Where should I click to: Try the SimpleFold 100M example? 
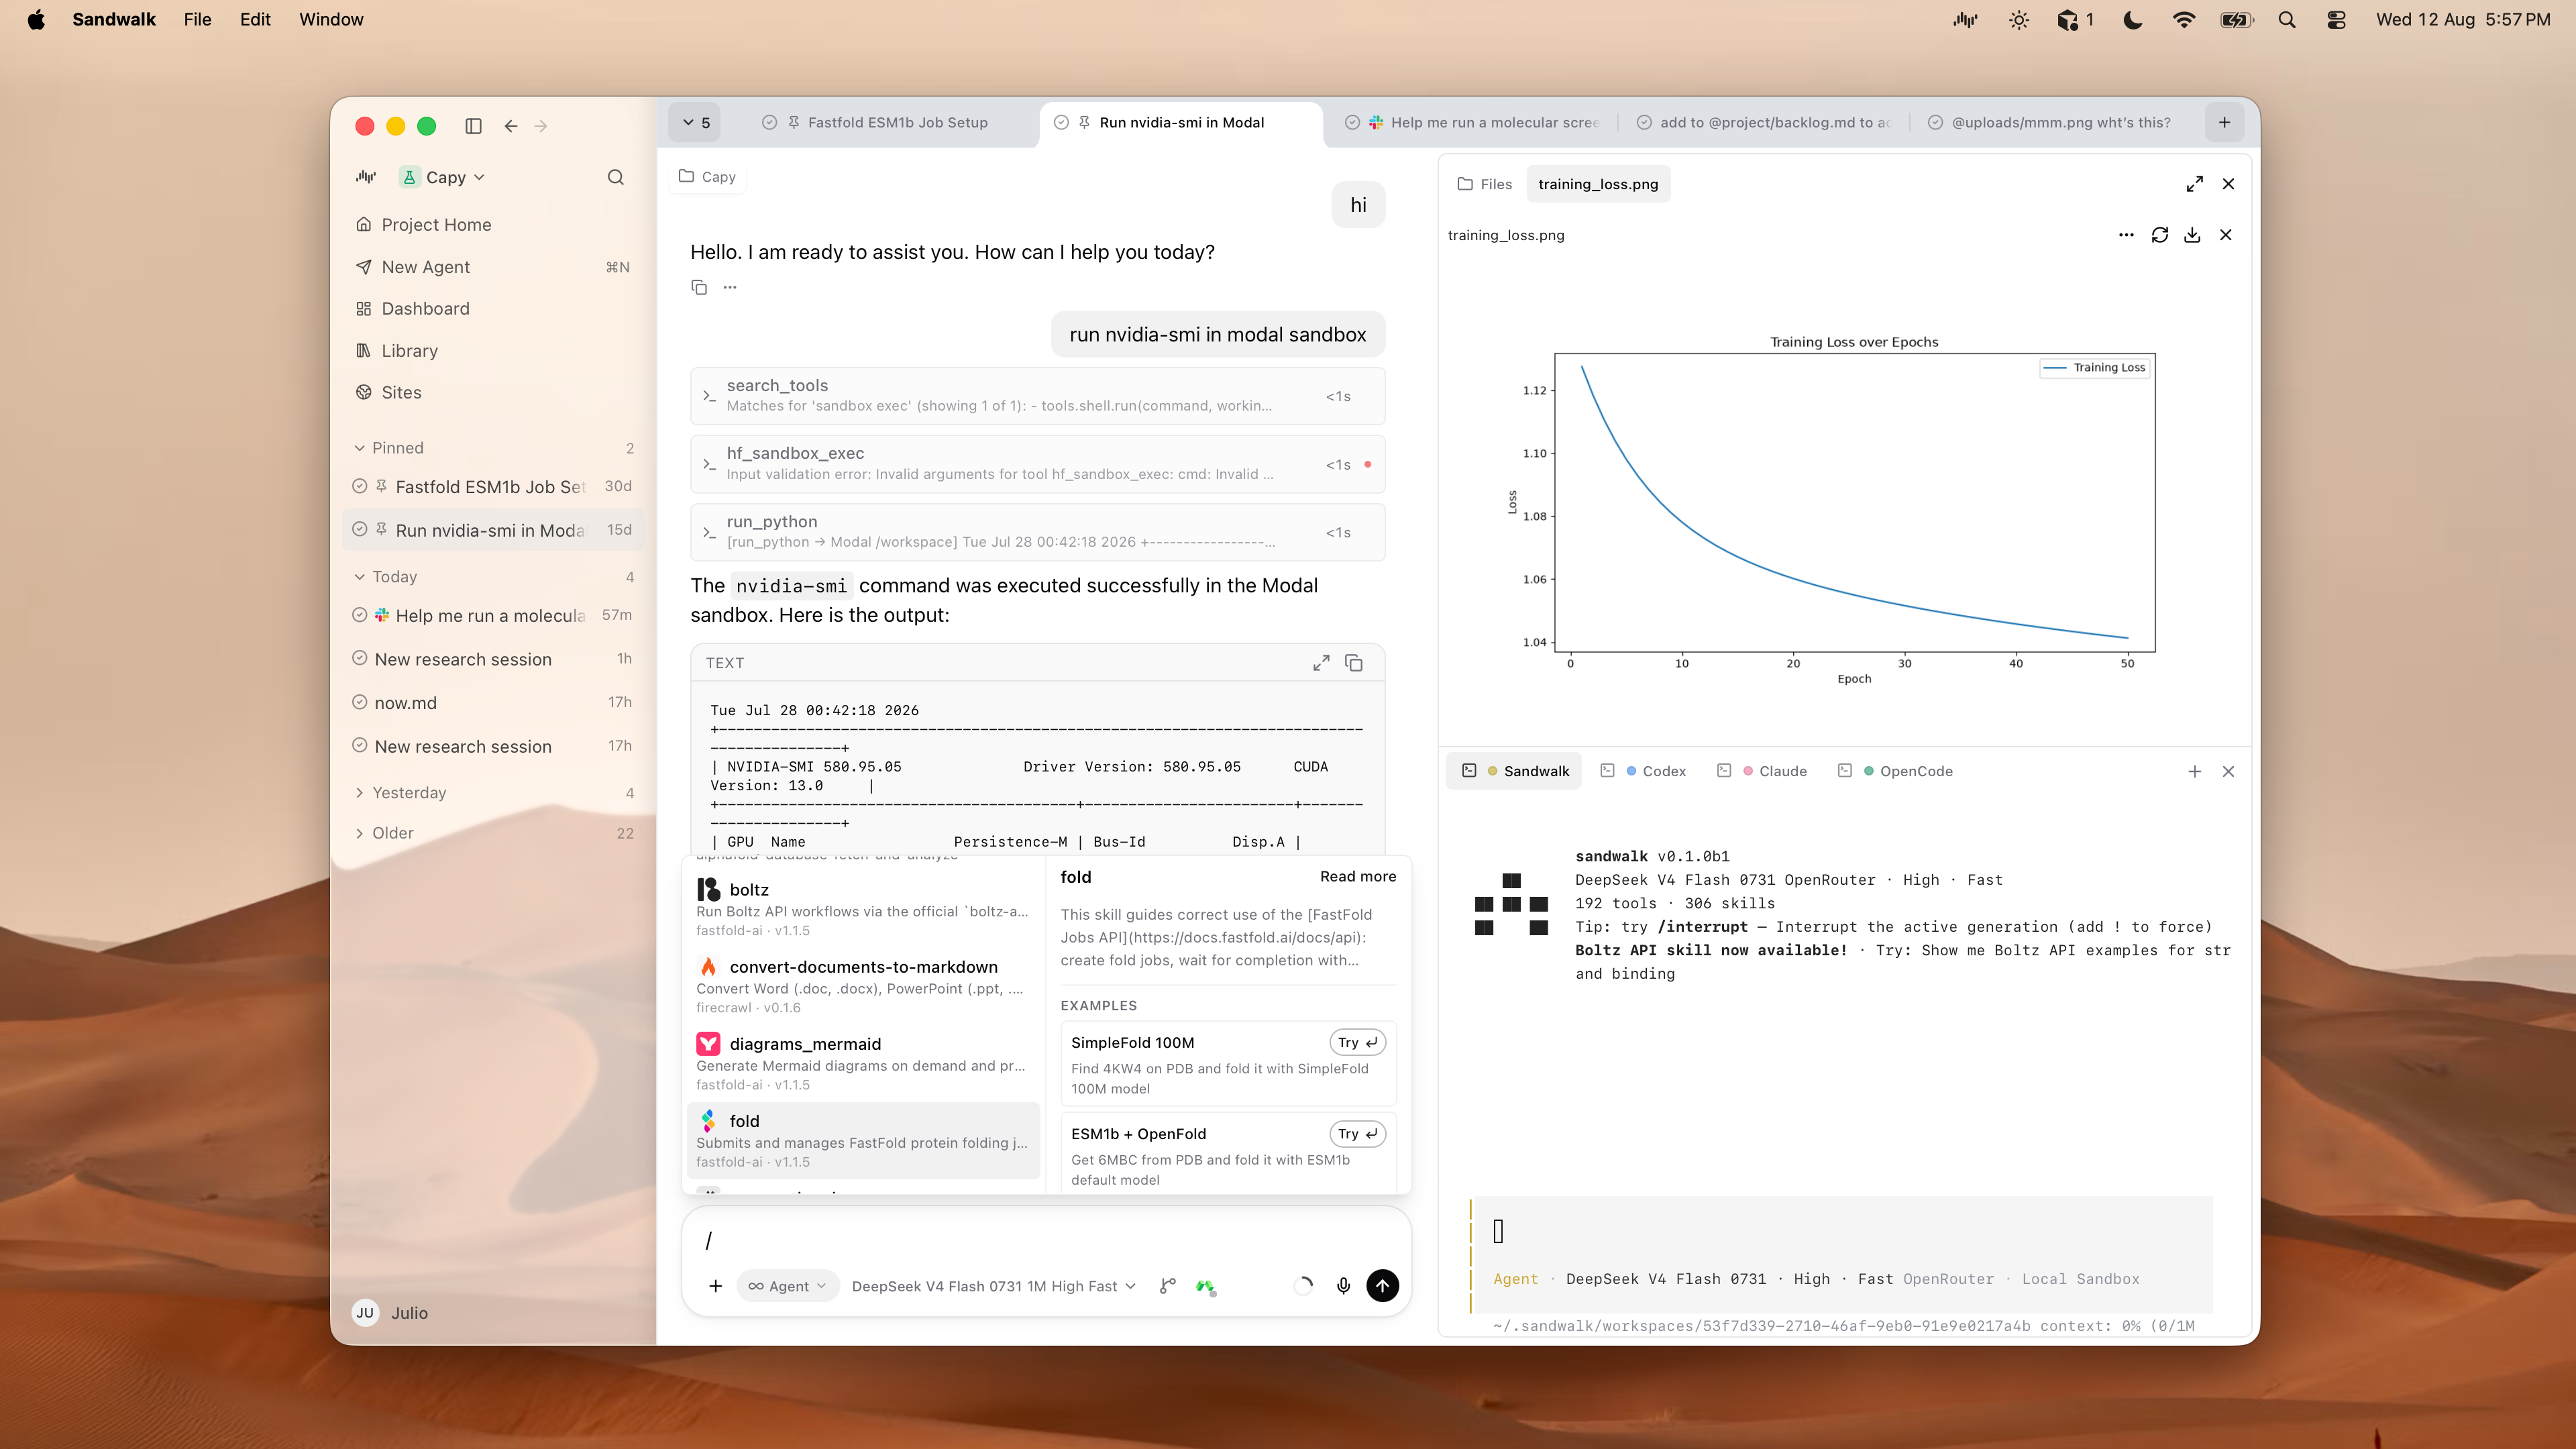point(1357,1042)
